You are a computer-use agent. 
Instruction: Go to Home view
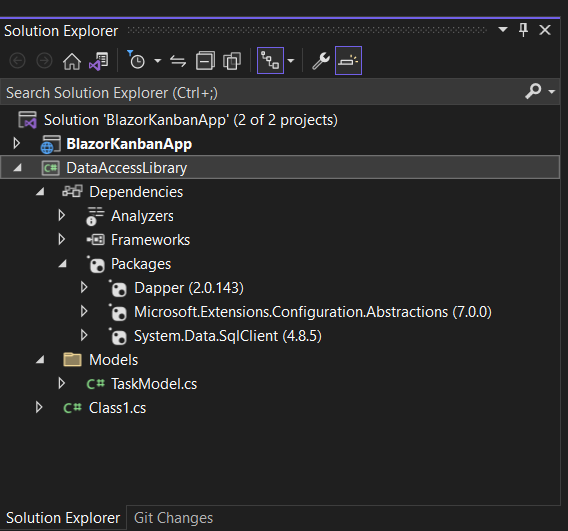point(72,61)
